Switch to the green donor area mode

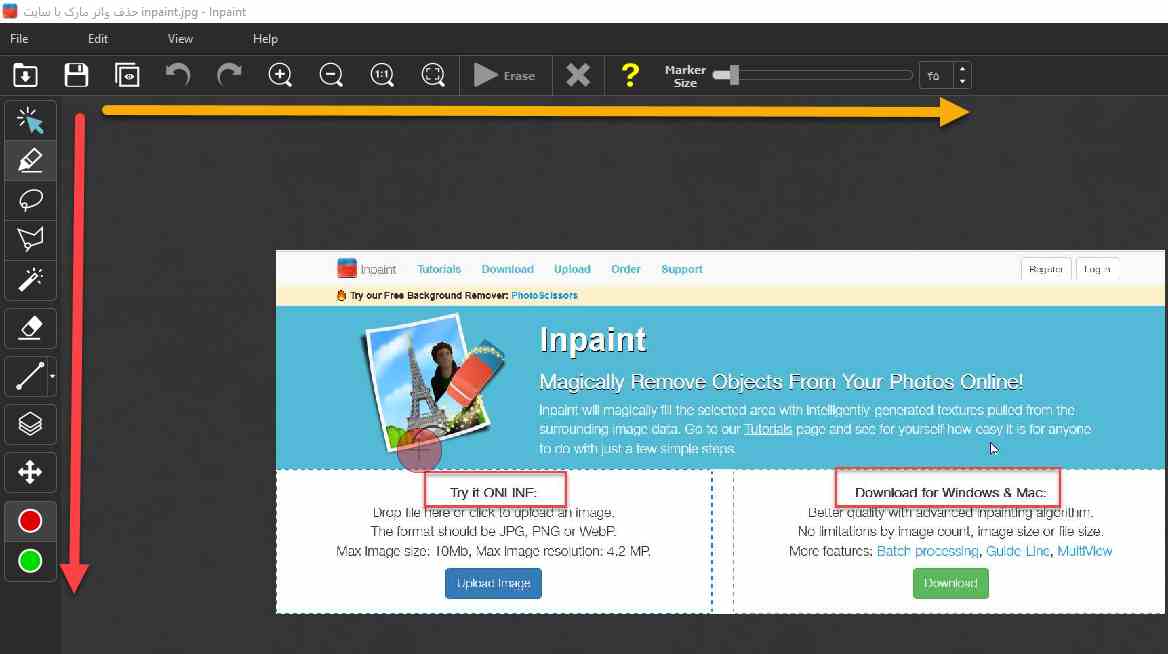30,560
